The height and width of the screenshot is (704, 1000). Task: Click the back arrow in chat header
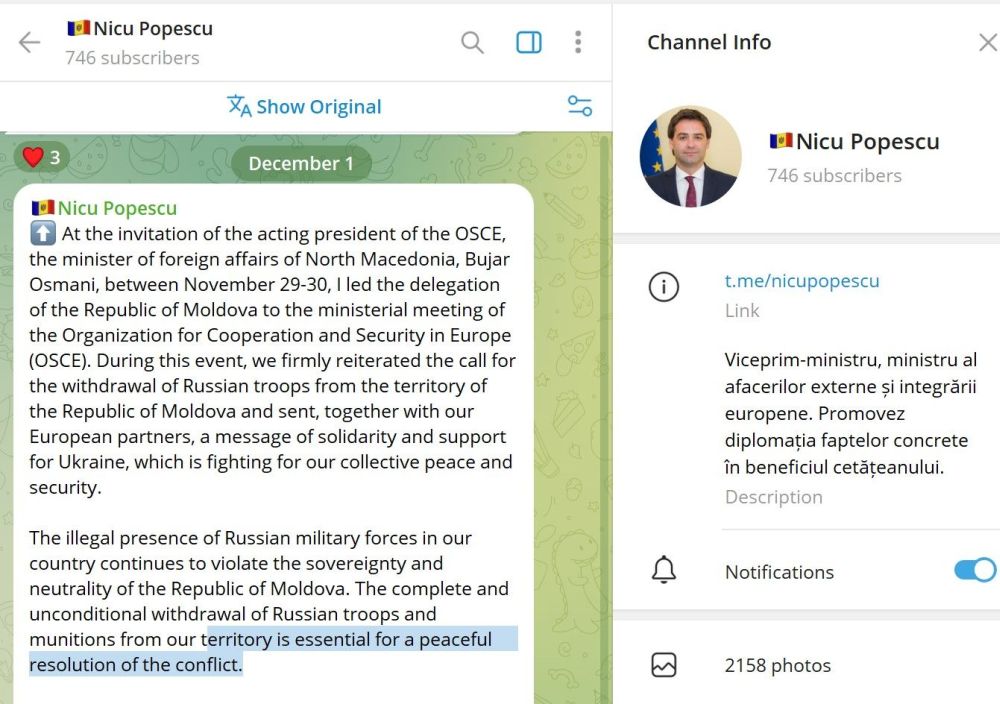pos(29,43)
